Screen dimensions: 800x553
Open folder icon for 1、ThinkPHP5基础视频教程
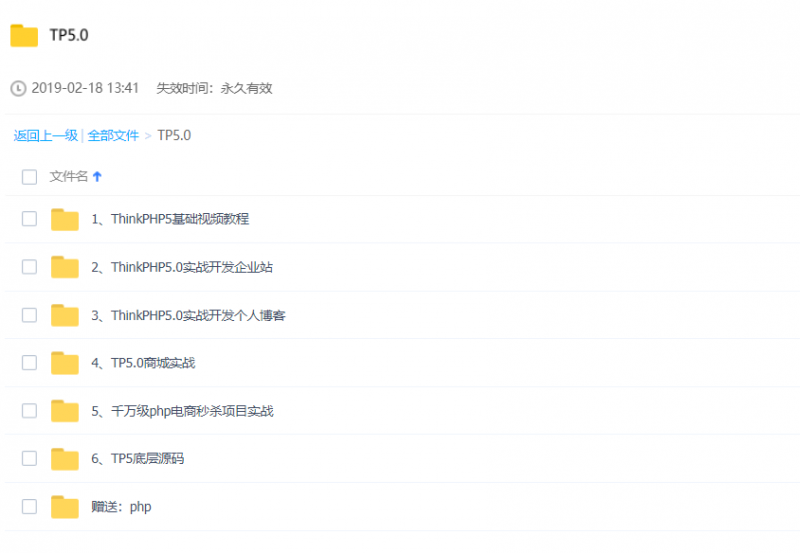(x=65, y=219)
